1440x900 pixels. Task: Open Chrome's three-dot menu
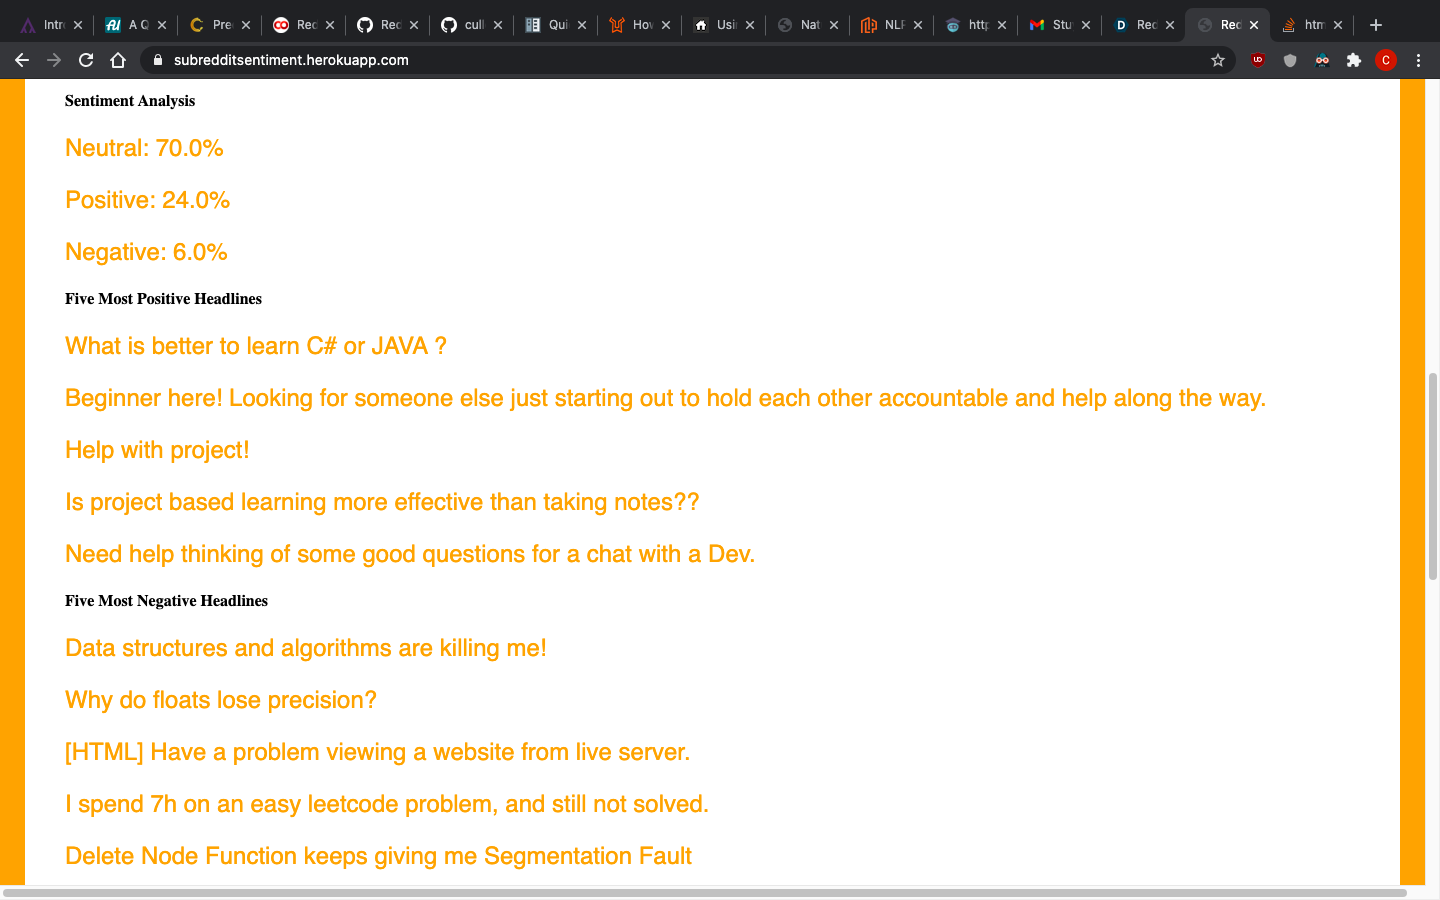pos(1418,60)
